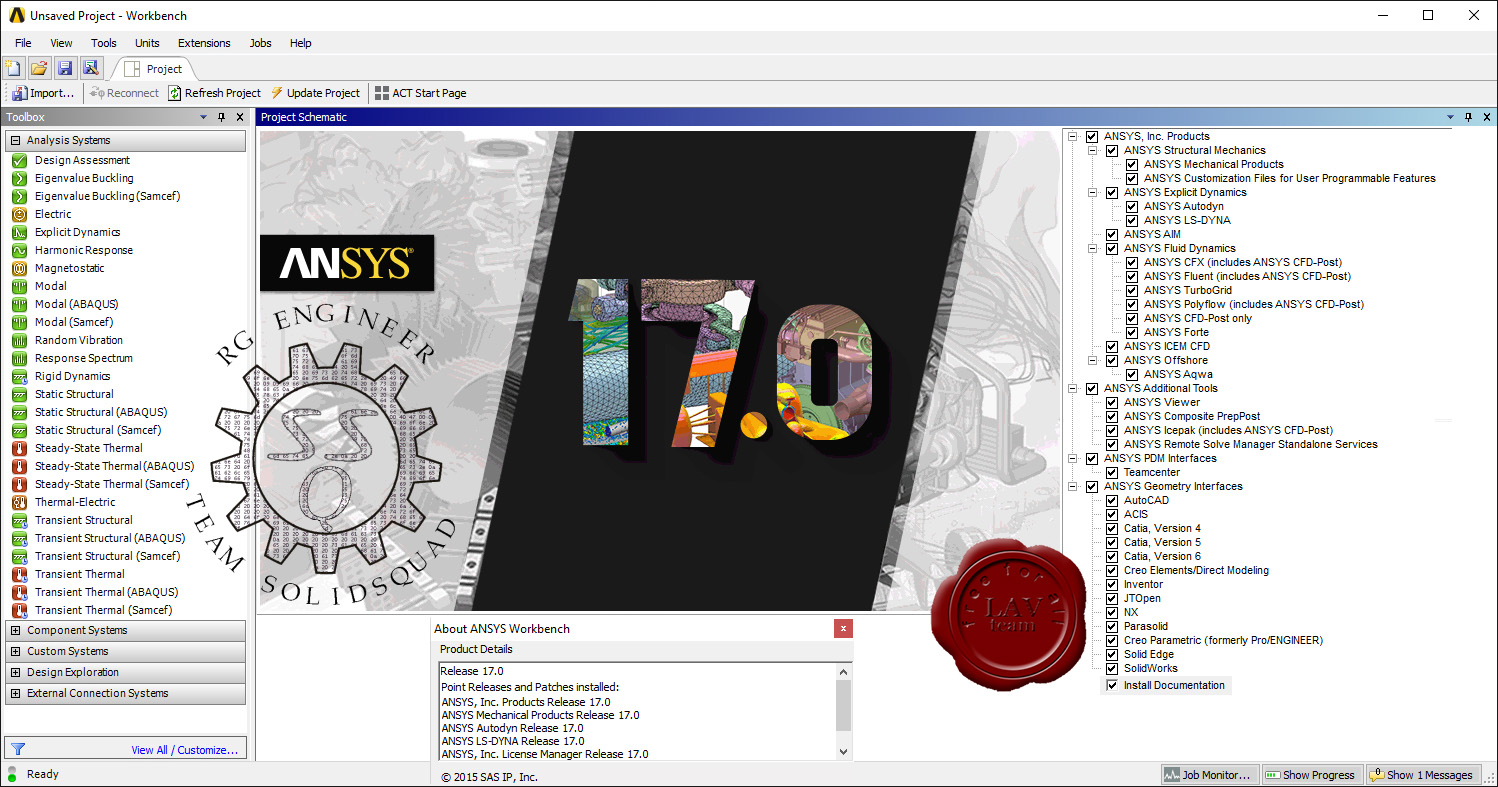Image resolution: width=1498 pixels, height=787 pixels.
Task: Uncheck Catia, Version 5 checkbox
Action: (x=1112, y=542)
